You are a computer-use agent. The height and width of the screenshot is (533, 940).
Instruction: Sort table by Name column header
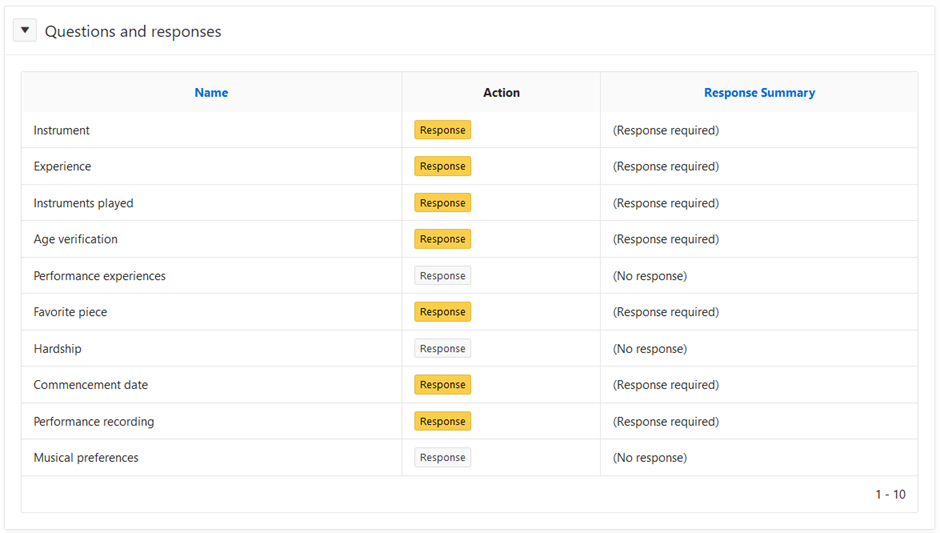click(211, 93)
